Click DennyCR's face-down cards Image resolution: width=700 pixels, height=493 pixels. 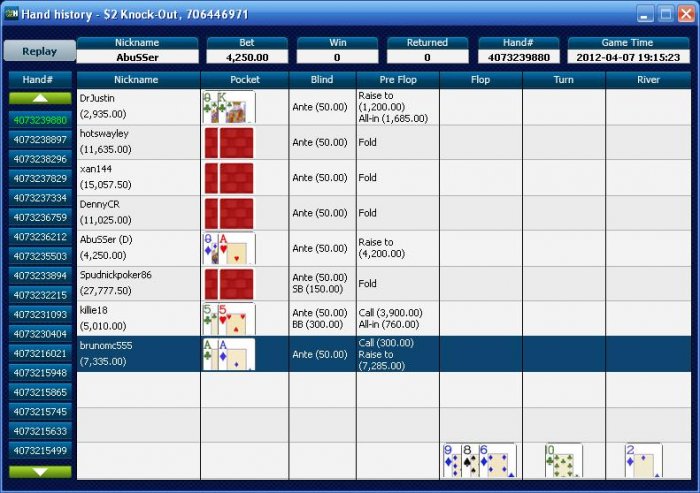point(229,213)
